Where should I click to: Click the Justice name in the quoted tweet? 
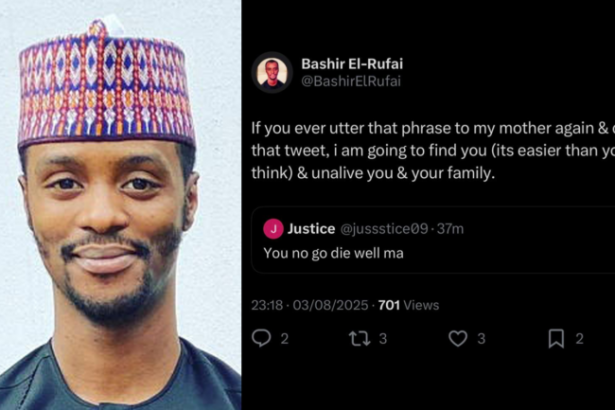pos(311,229)
